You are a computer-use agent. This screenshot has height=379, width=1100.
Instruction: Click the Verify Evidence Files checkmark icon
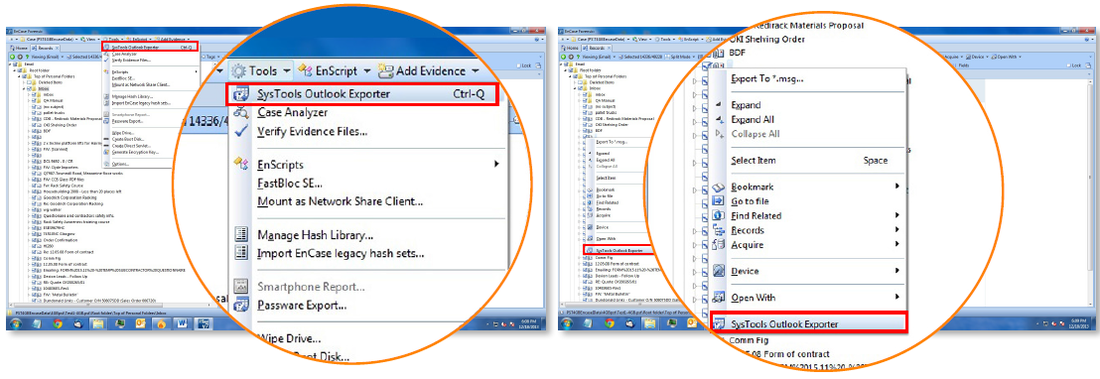click(241, 131)
